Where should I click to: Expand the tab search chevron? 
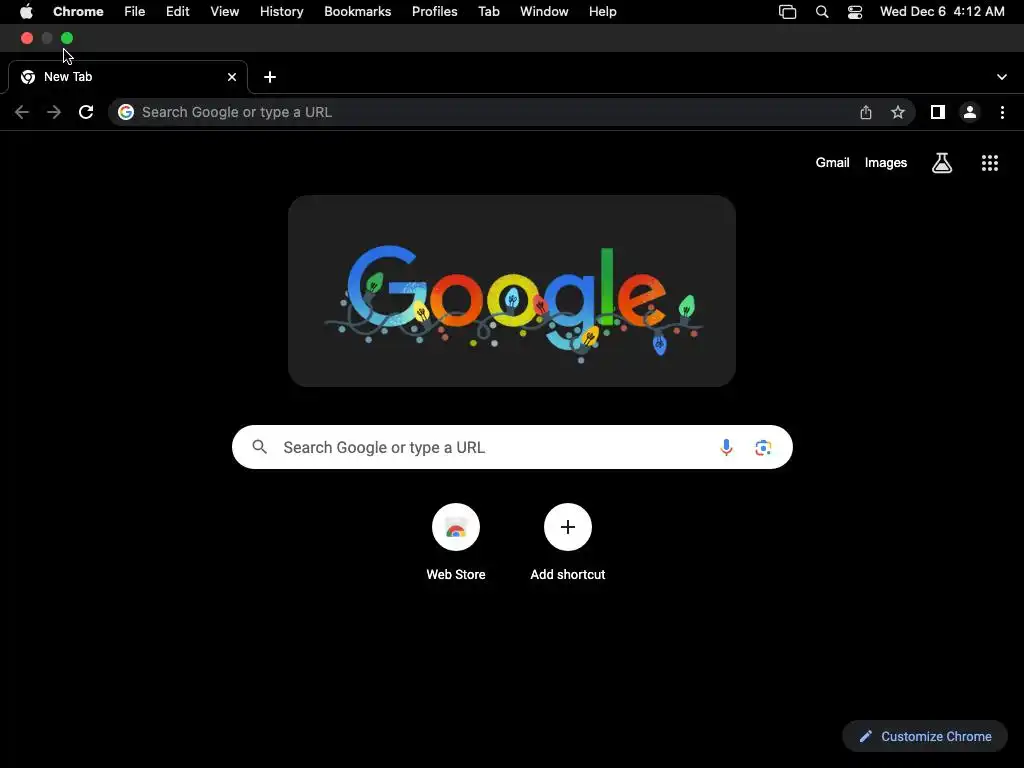coord(1002,77)
